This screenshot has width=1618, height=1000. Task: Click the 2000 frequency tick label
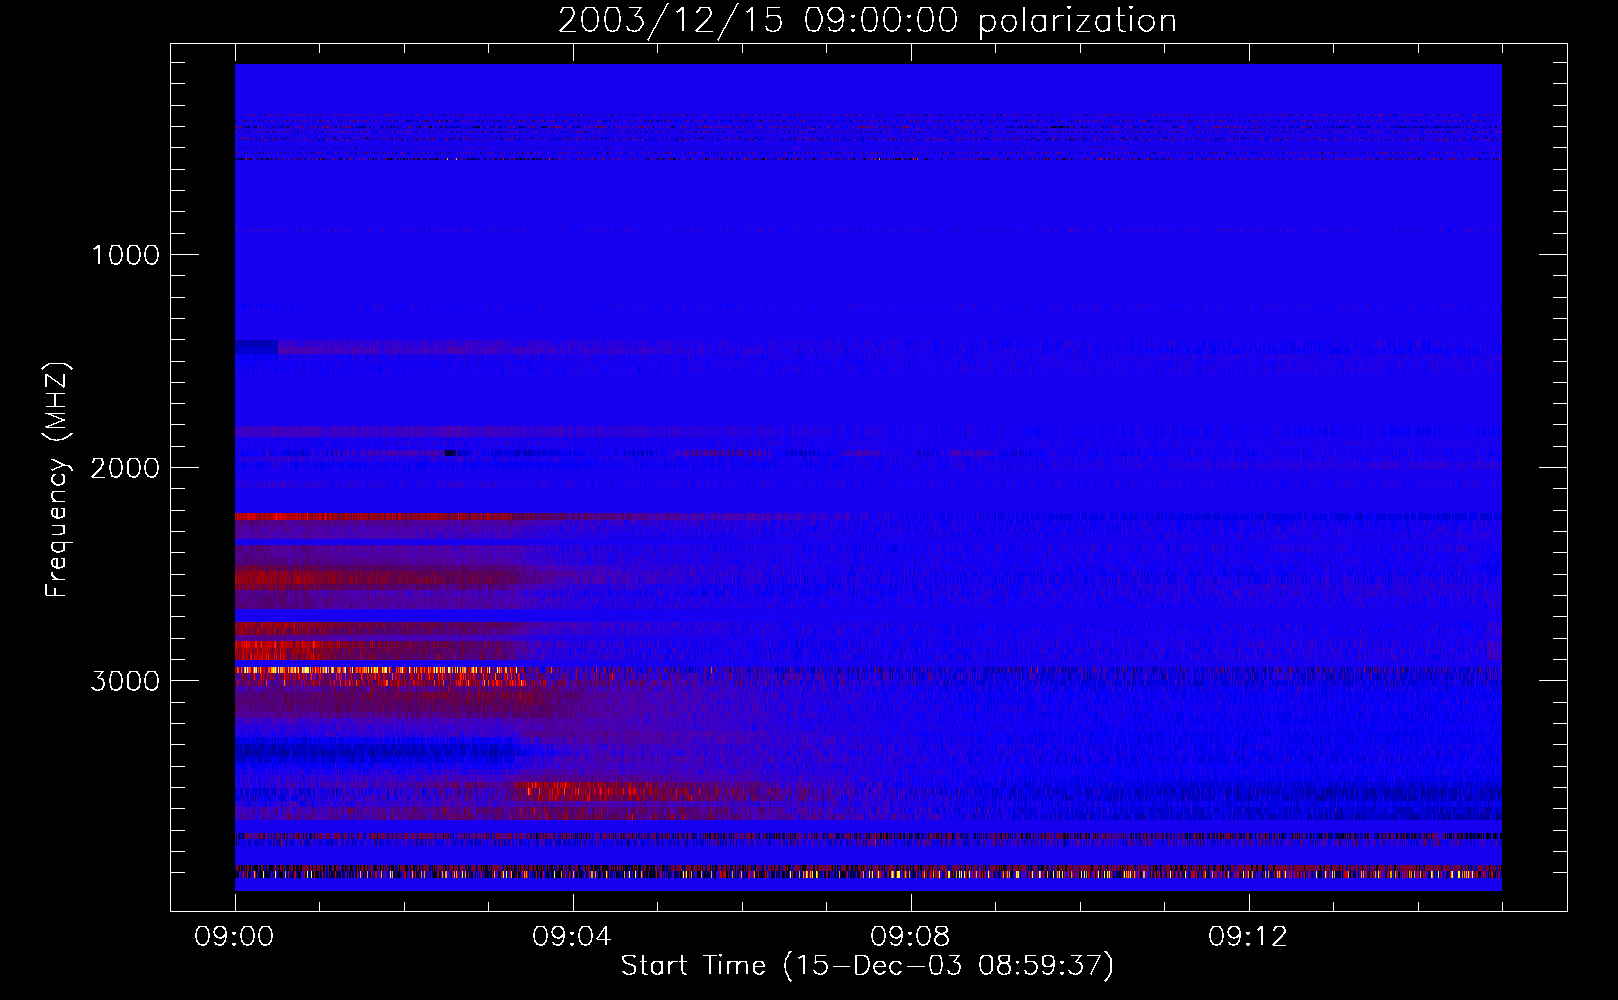[125, 468]
